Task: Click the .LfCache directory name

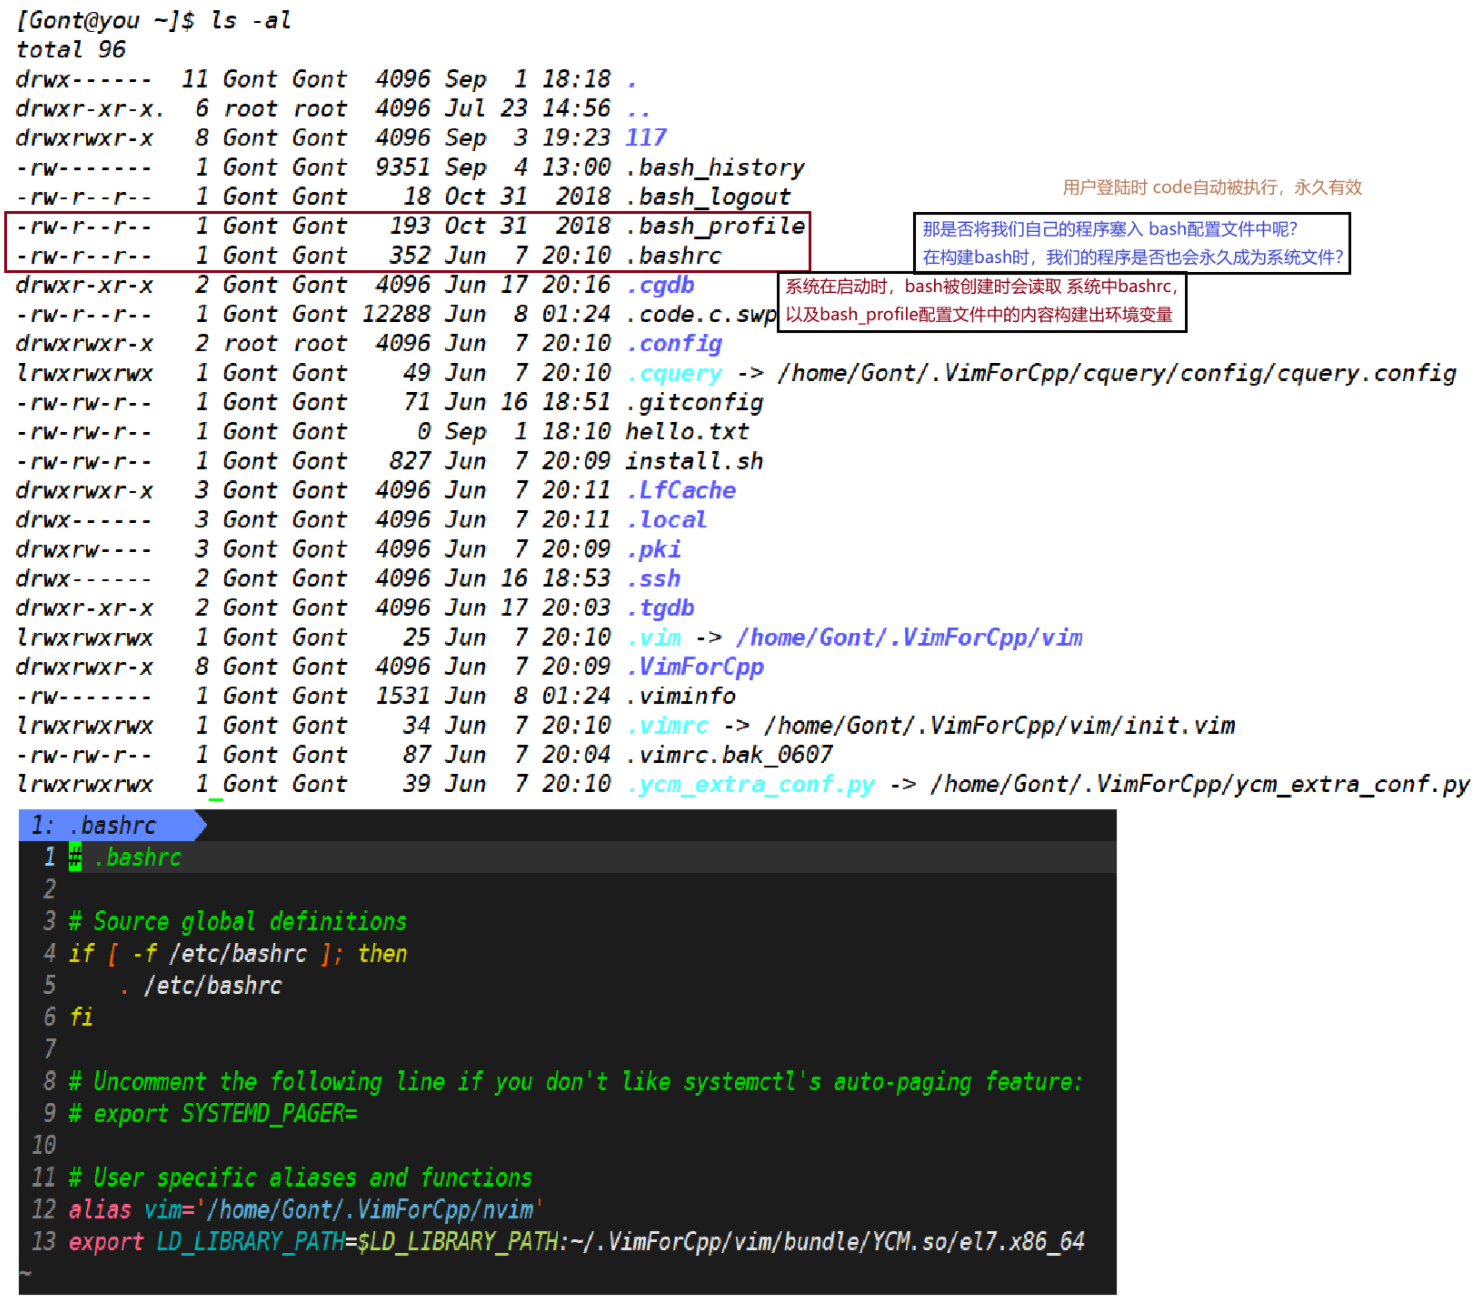Action: pos(682,490)
